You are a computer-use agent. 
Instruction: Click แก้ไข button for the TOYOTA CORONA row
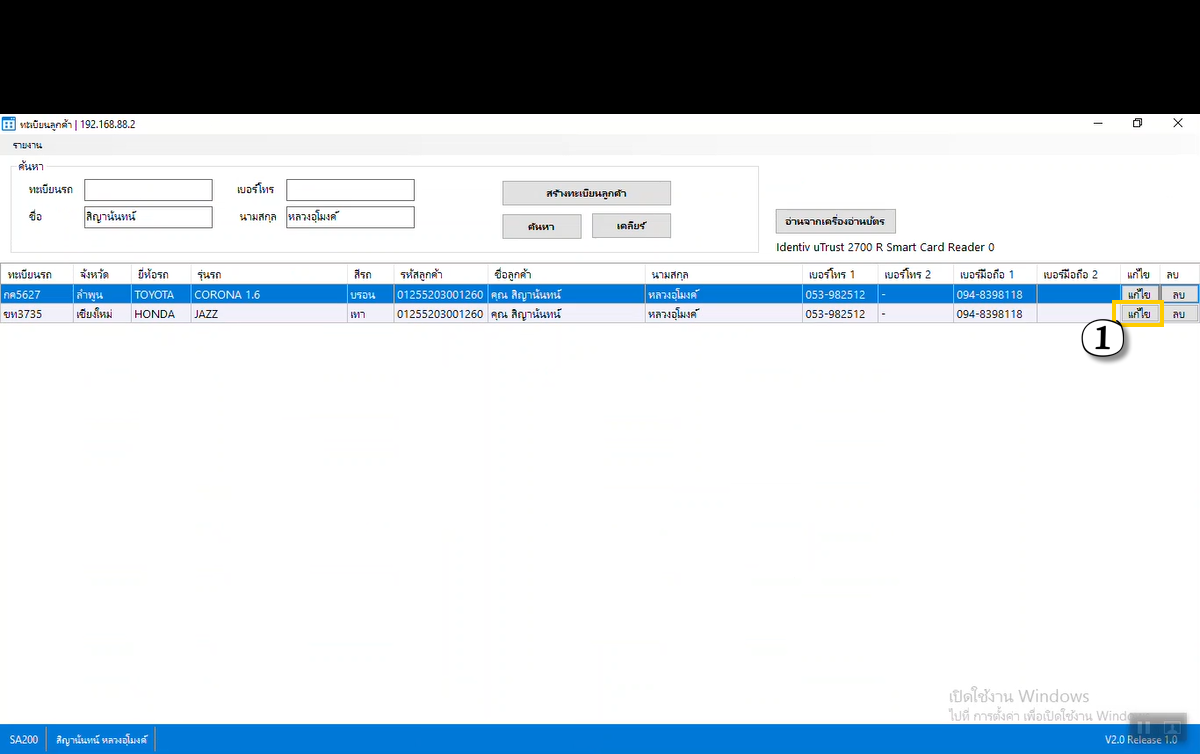[x=1138, y=294]
